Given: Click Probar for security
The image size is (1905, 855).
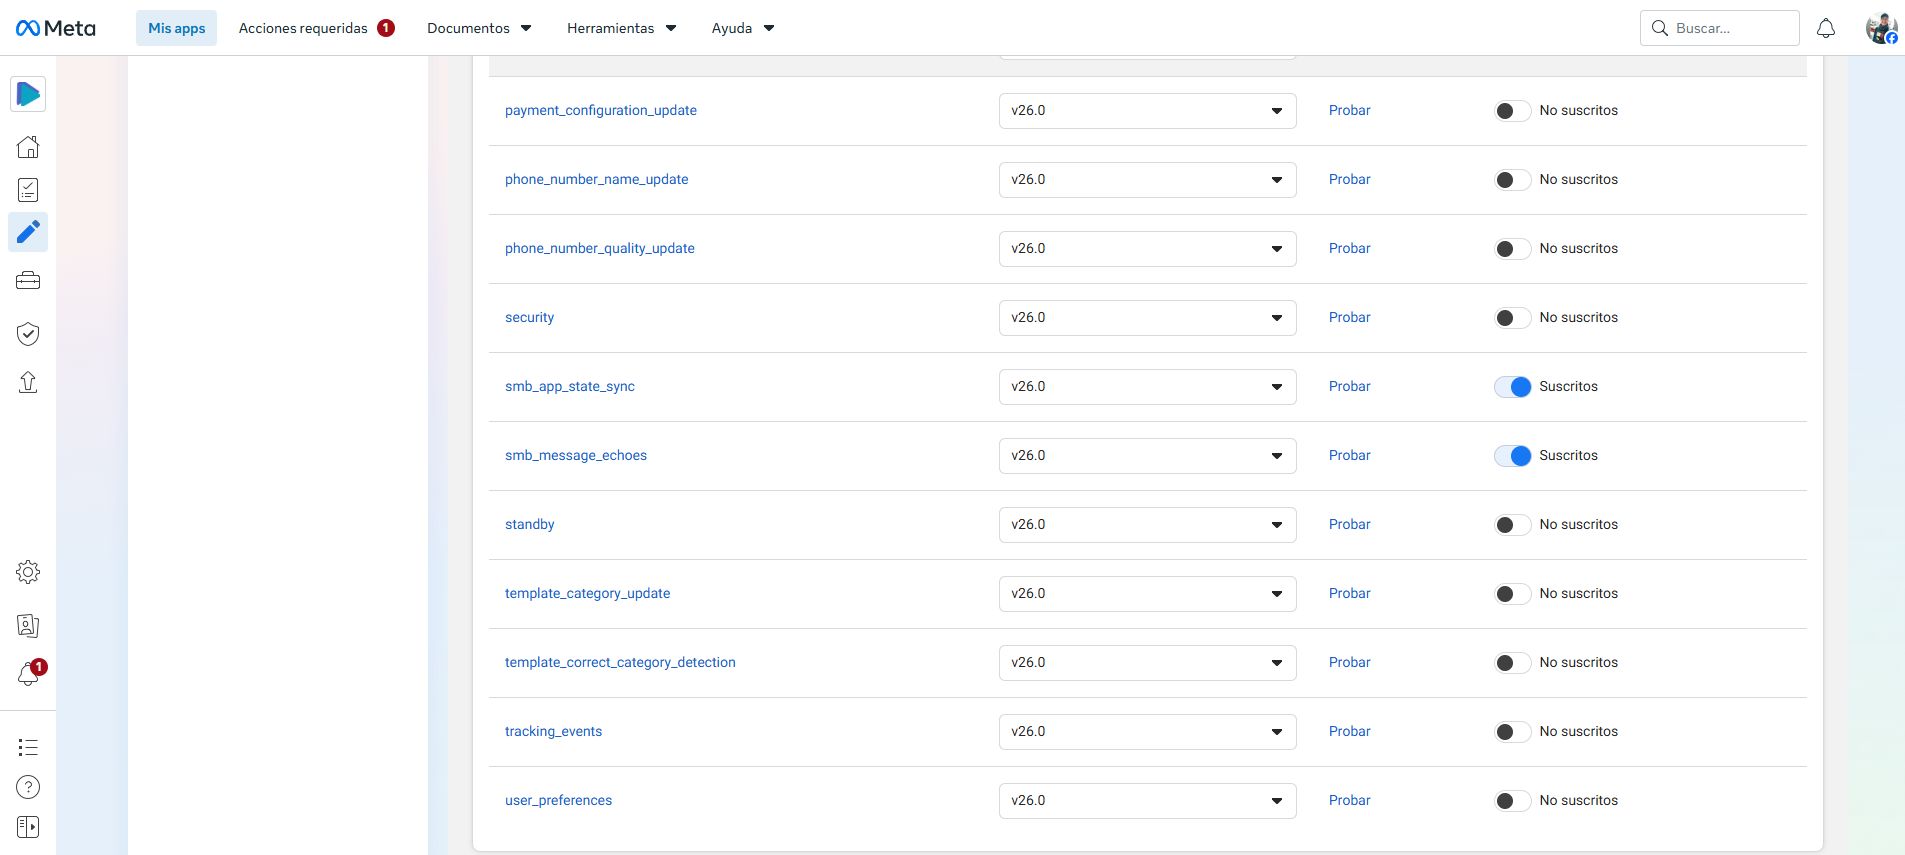Looking at the screenshot, I should 1349,317.
